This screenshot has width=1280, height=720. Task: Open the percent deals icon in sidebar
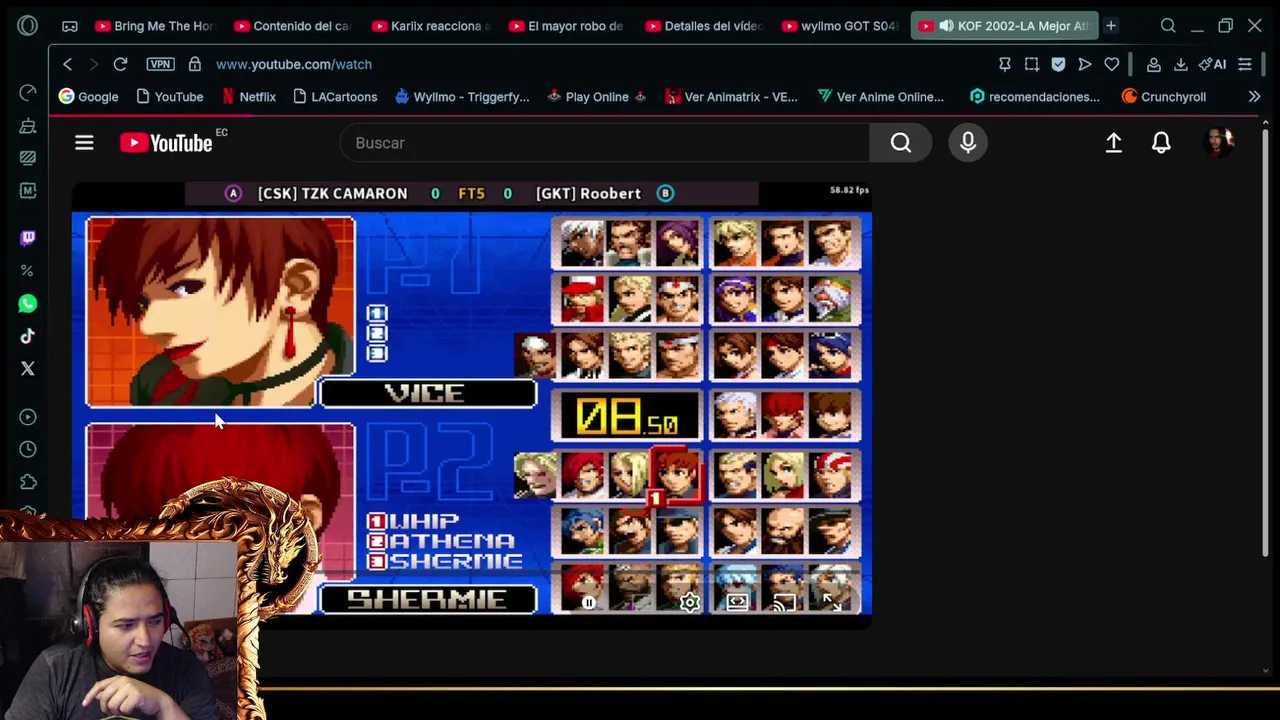pos(28,271)
